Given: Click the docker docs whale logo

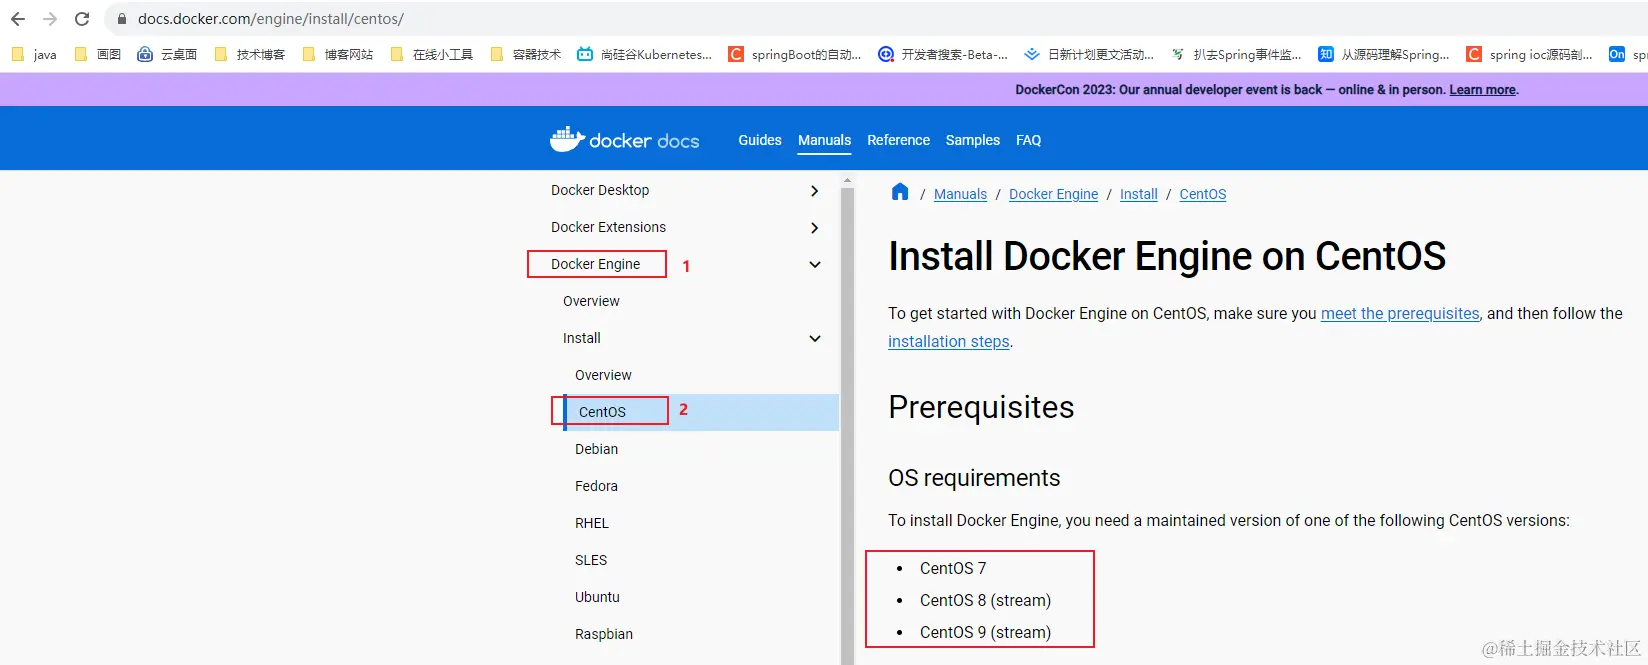Looking at the screenshot, I should click(624, 140).
